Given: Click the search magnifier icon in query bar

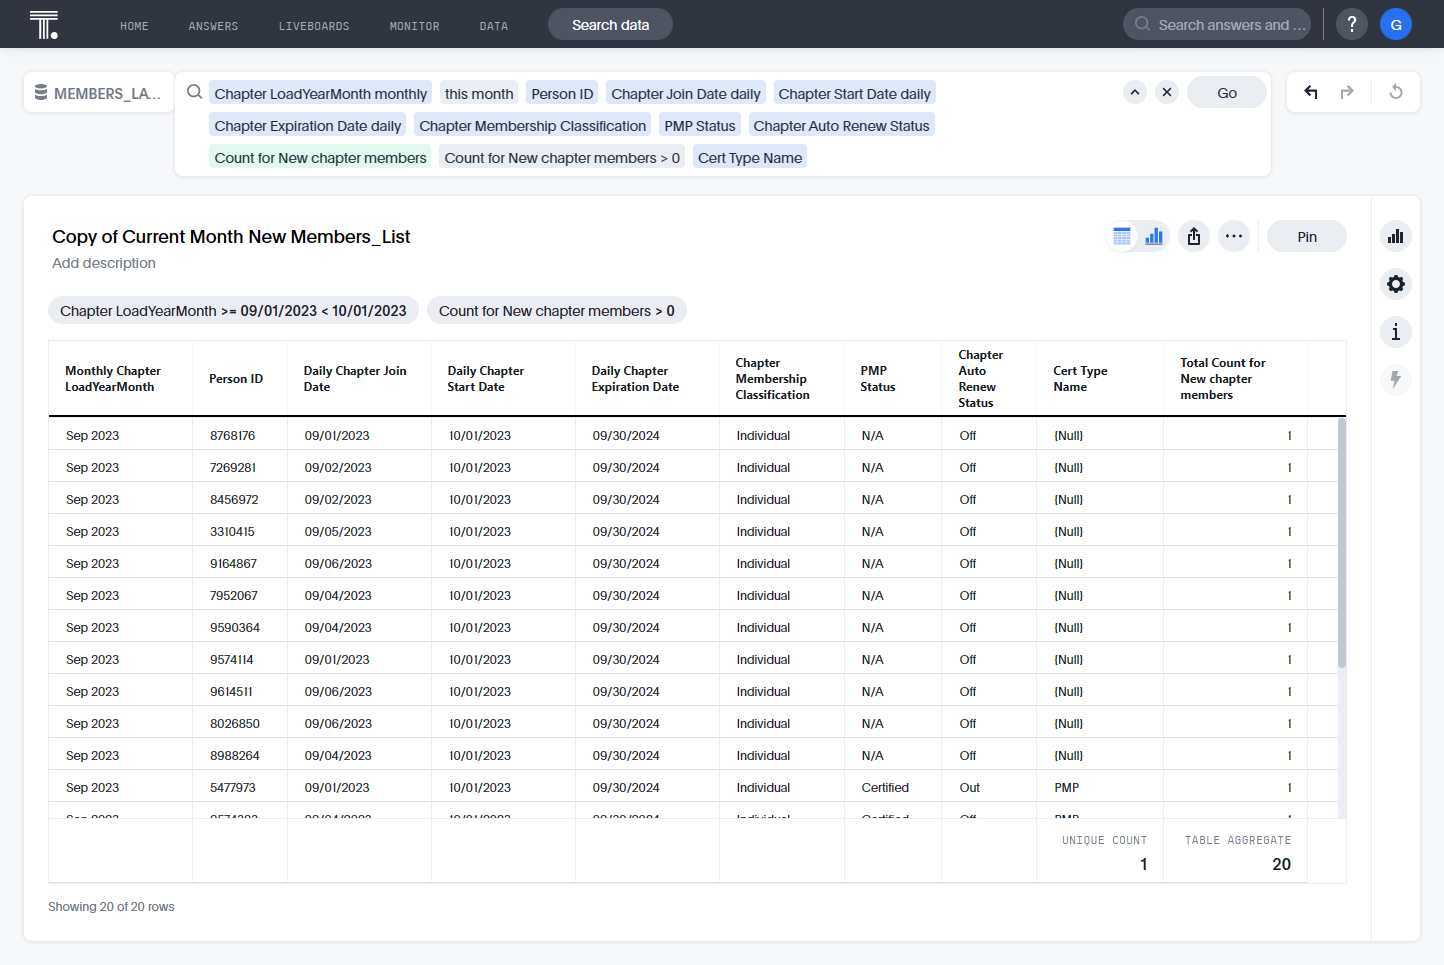Looking at the screenshot, I should click(195, 92).
